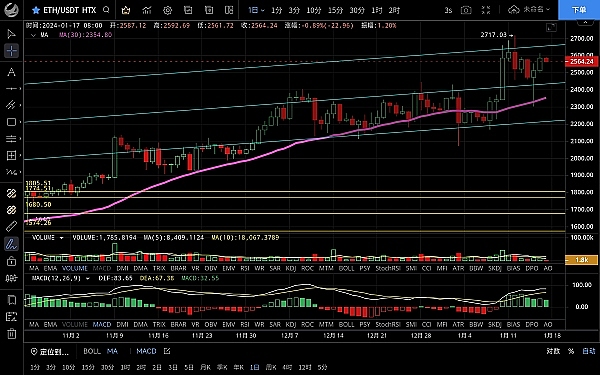The width and height of the screenshot is (600, 375).
Task: Open the chart settings gear
Action: 167,10
